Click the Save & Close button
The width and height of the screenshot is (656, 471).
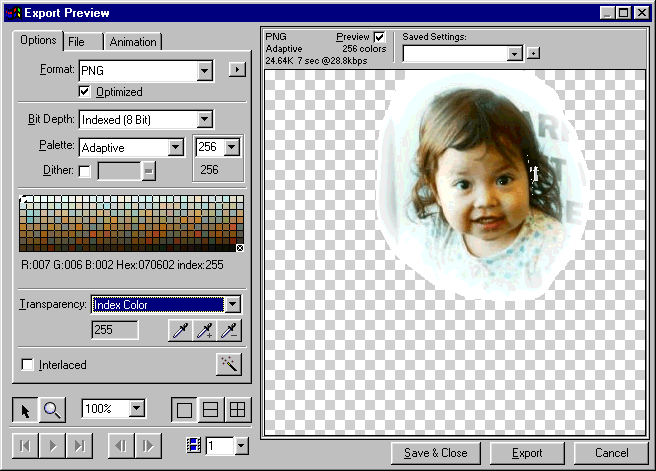[x=435, y=453]
